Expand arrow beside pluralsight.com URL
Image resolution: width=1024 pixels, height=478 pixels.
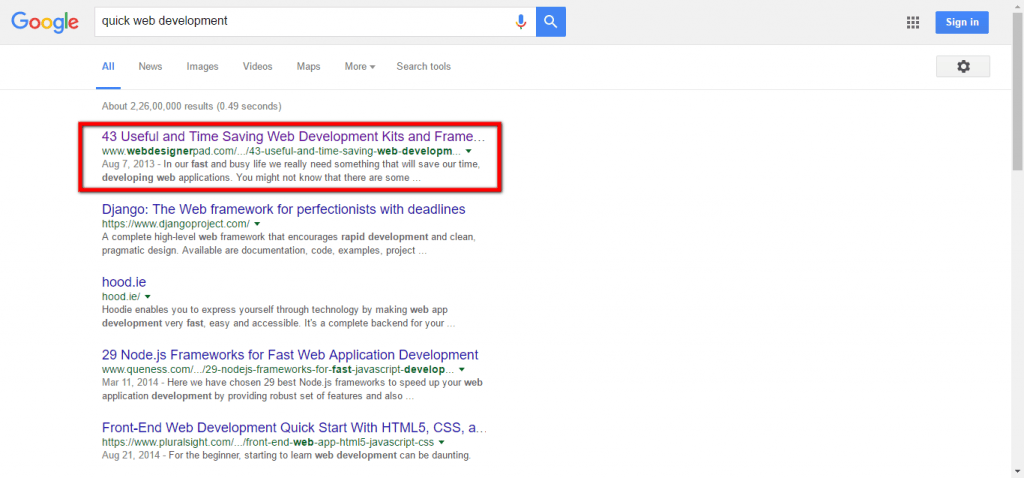tap(442, 443)
